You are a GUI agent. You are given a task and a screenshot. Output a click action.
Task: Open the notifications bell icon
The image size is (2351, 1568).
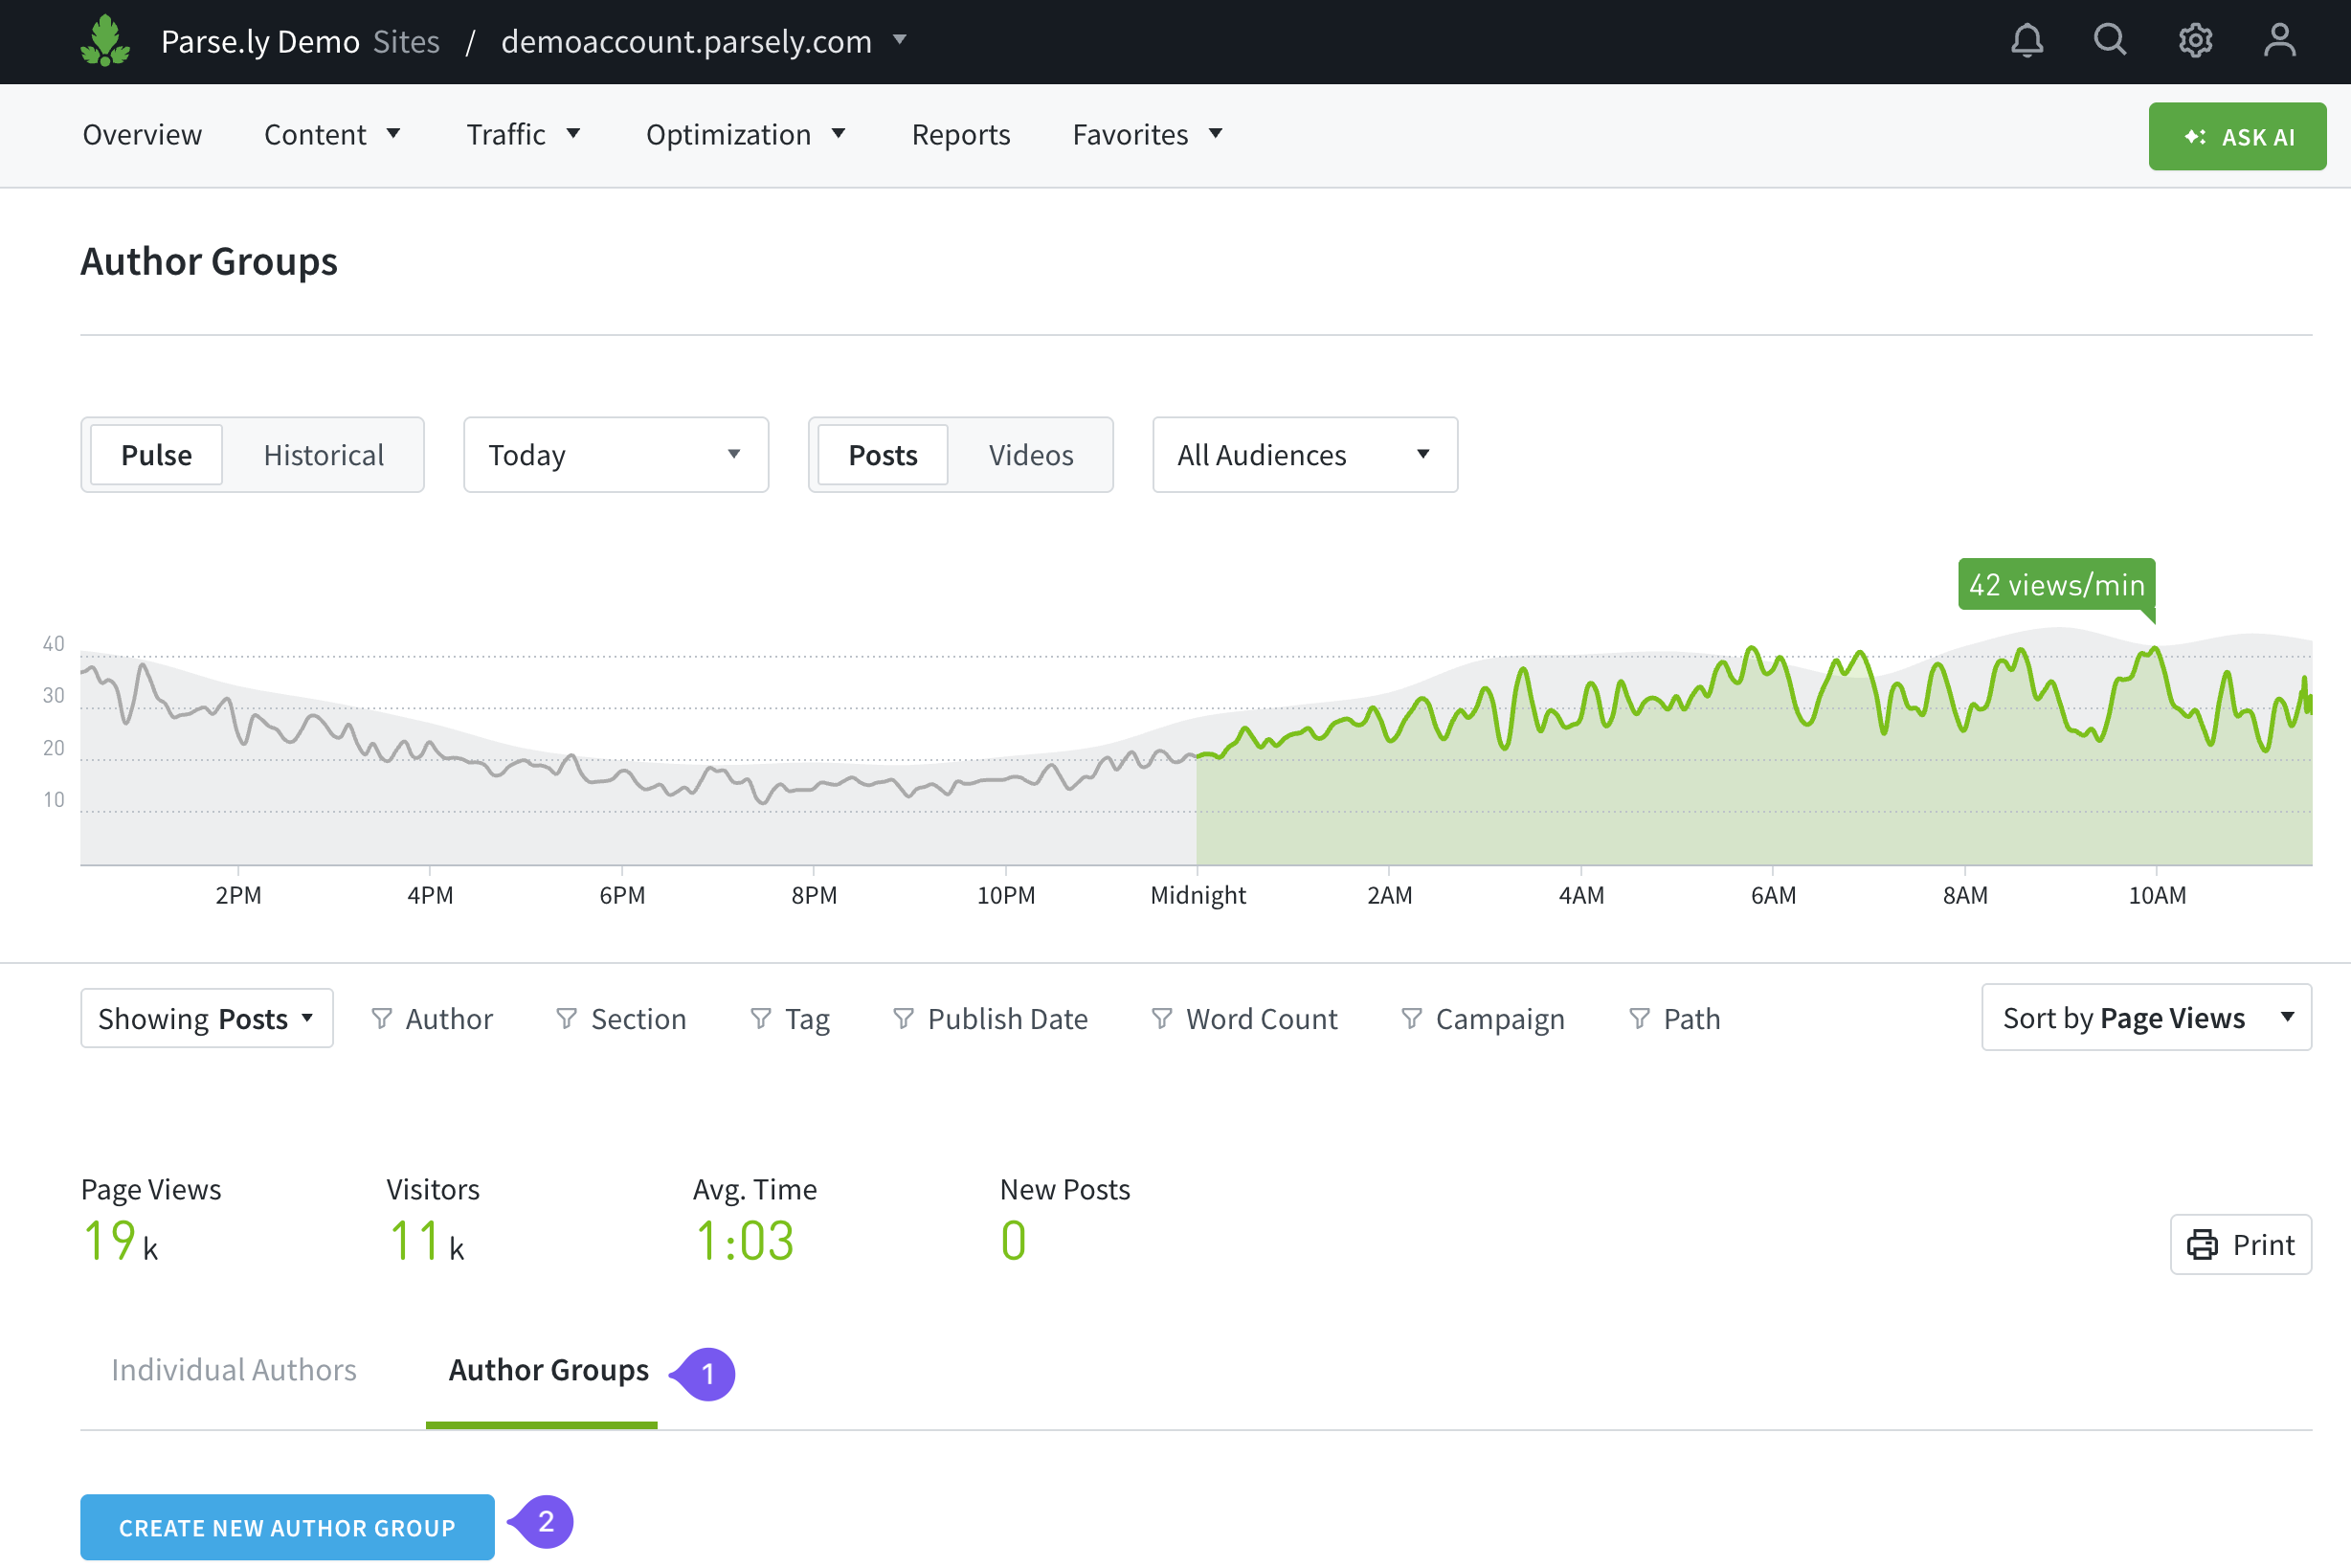pyautogui.click(x=2027, y=41)
